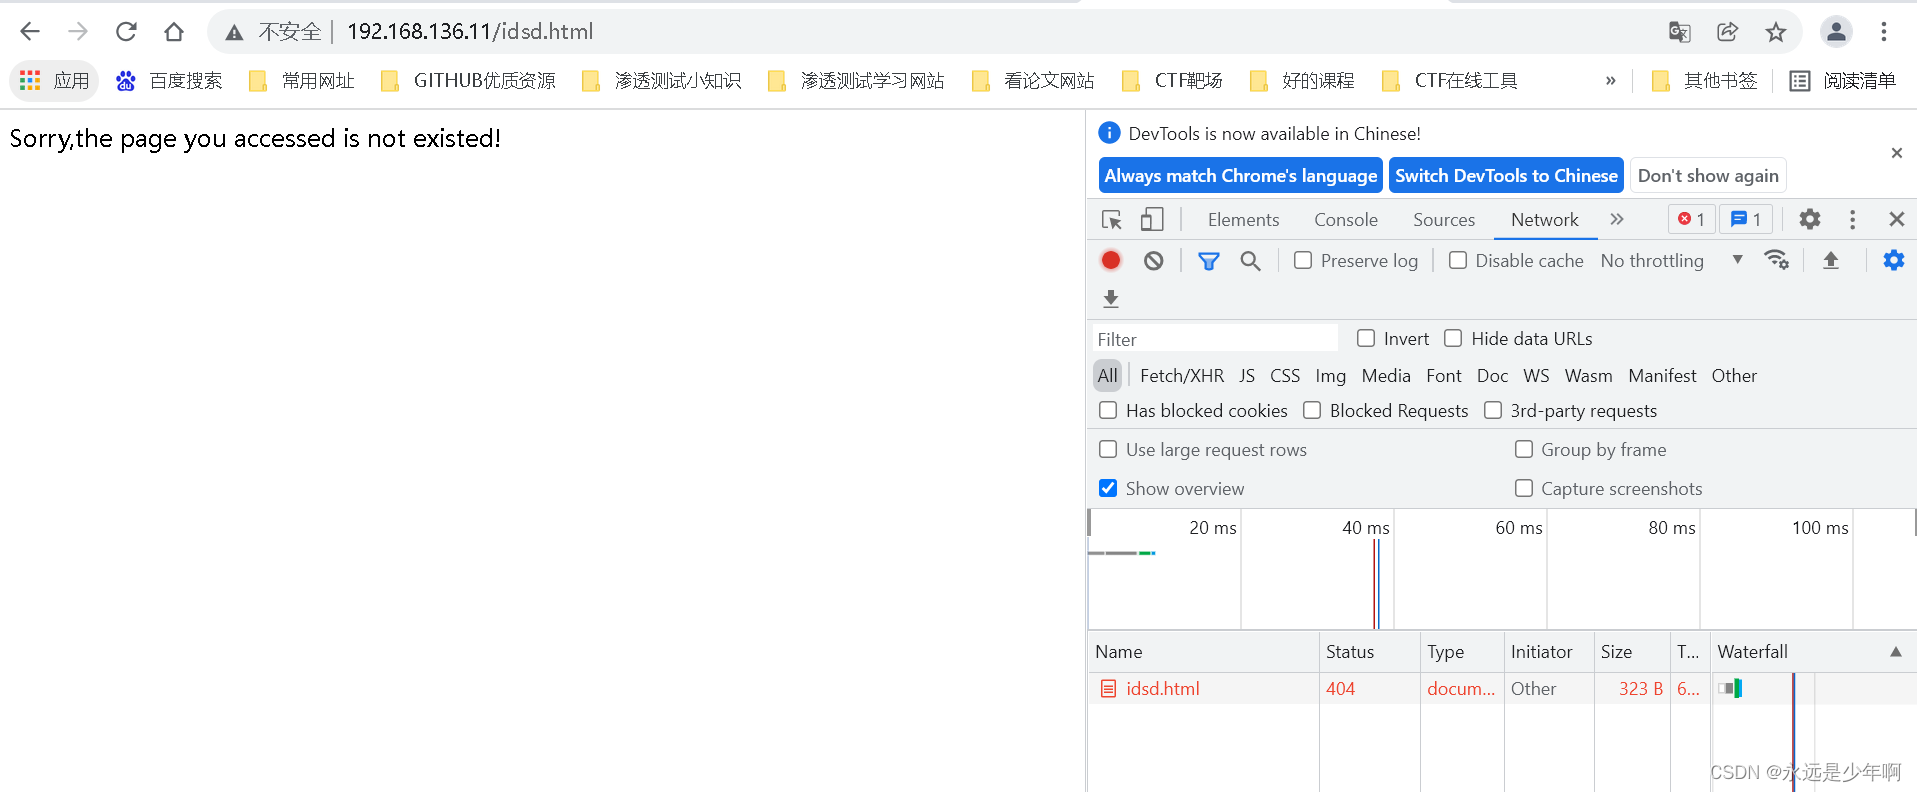The width and height of the screenshot is (1917, 792).
Task: Check Has blocked cookies
Action: (x=1108, y=410)
